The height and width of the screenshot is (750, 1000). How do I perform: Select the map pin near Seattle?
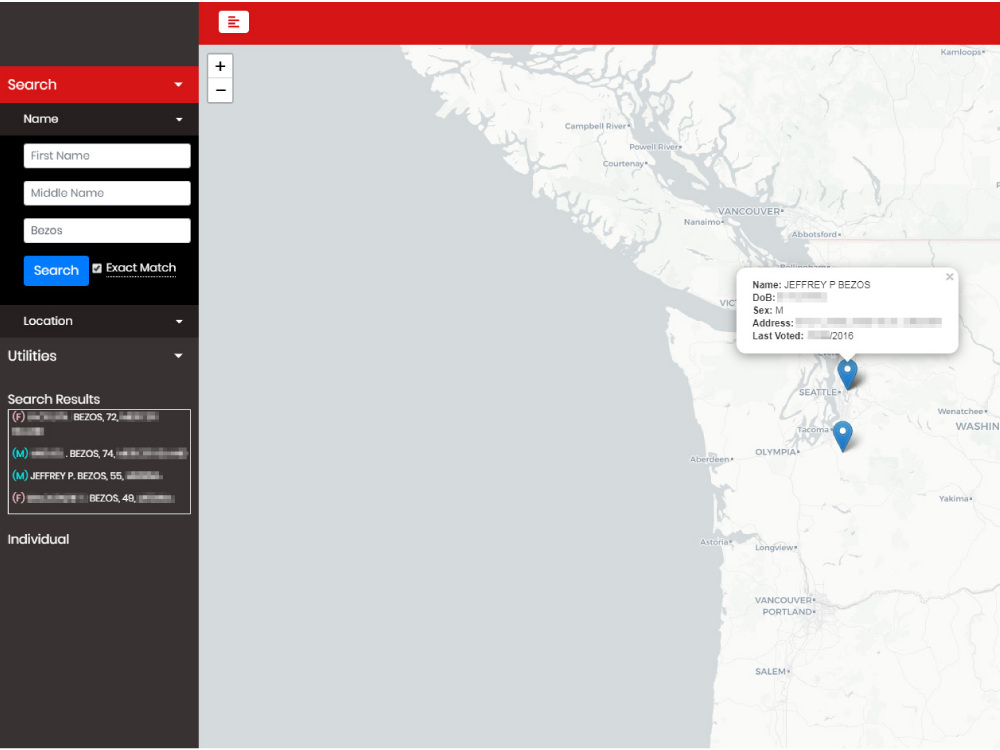847,374
